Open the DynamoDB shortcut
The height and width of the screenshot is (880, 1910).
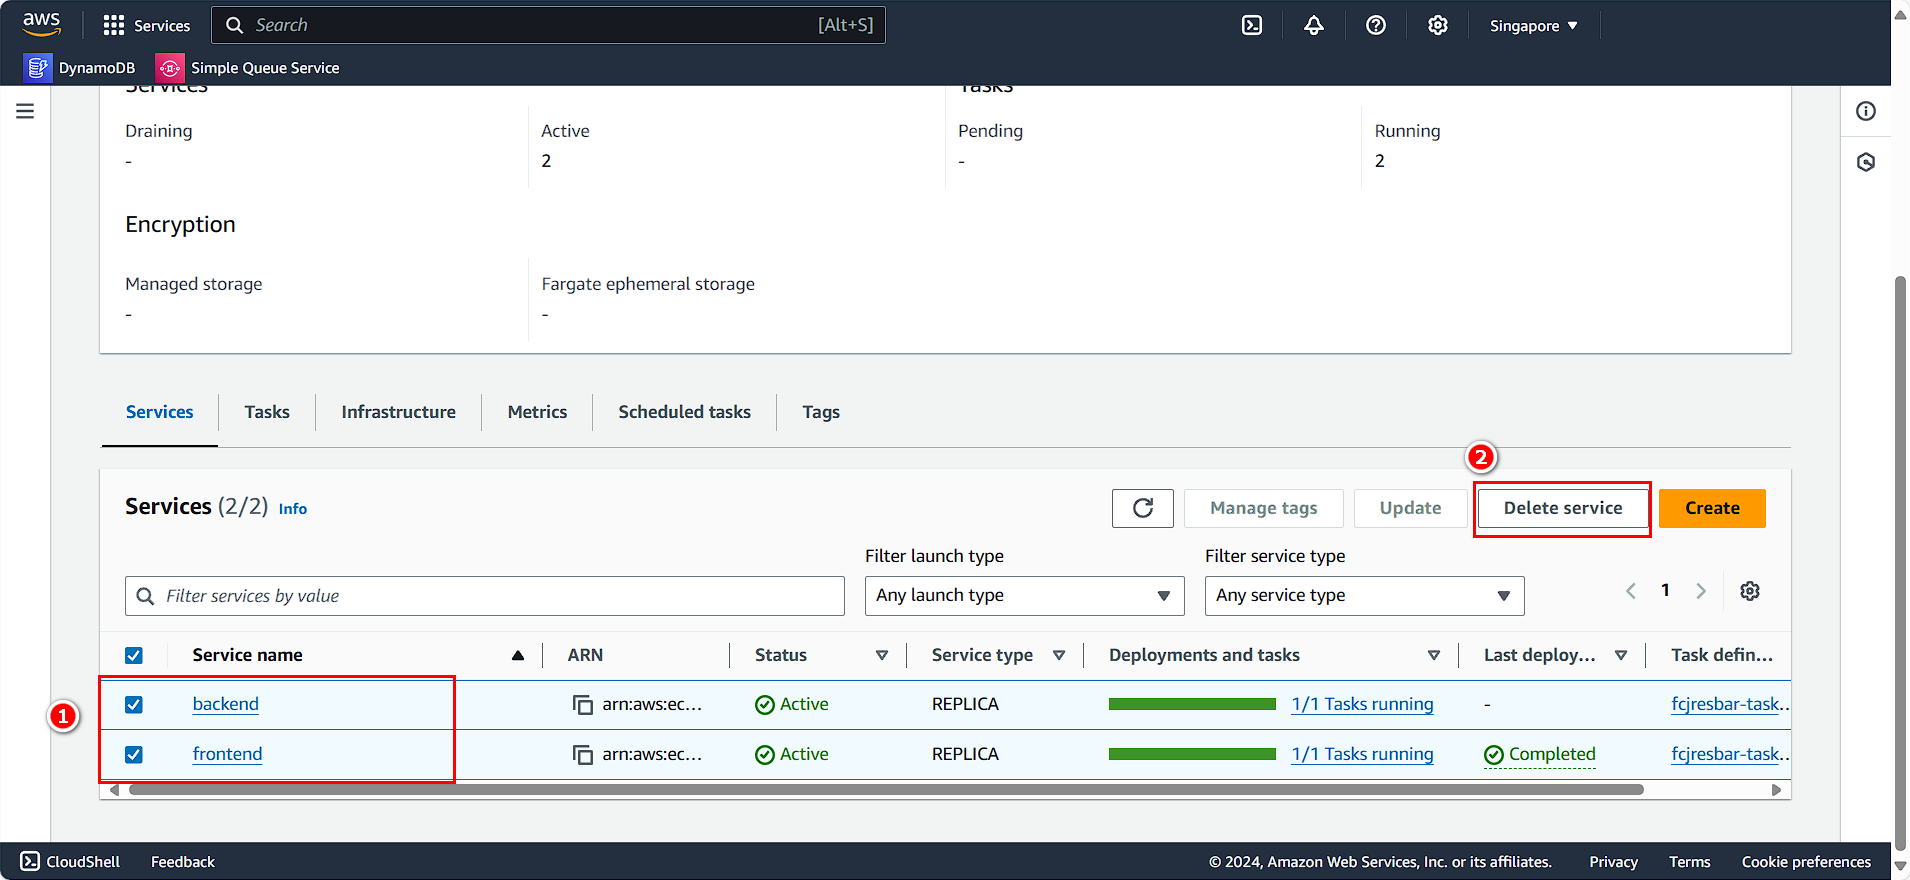pyautogui.click(x=81, y=67)
